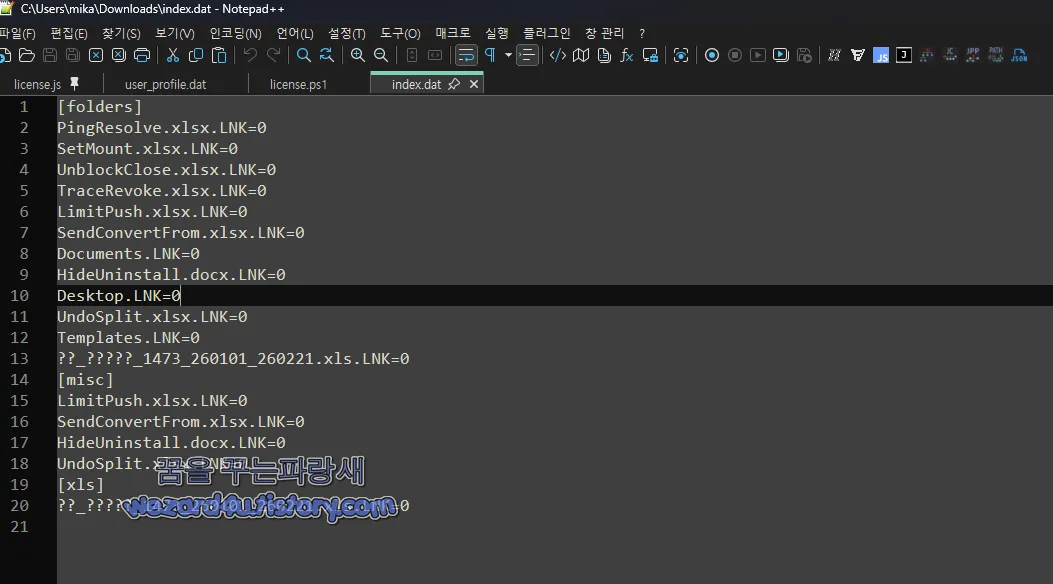Run the recorded macro playback icon
The width and height of the screenshot is (1053, 584).
(758, 56)
